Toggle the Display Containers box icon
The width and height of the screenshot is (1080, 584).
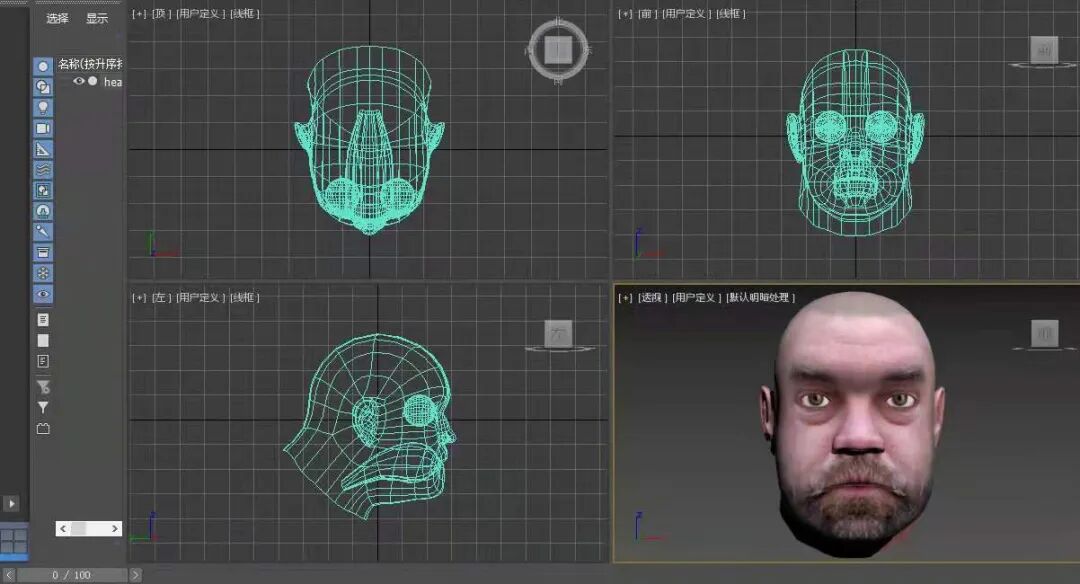pyautogui.click(x=43, y=253)
